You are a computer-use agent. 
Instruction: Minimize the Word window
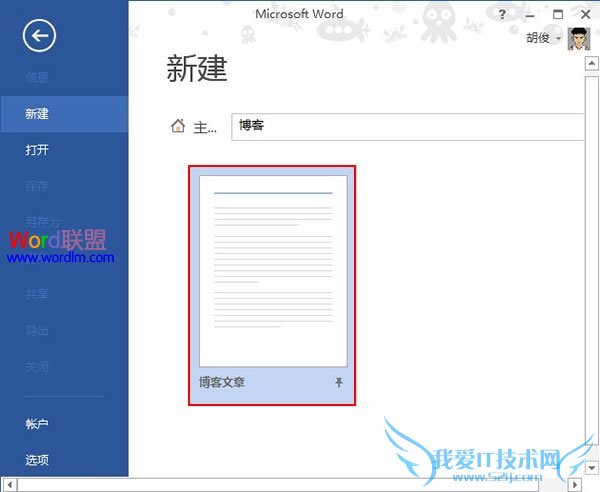click(530, 15)
